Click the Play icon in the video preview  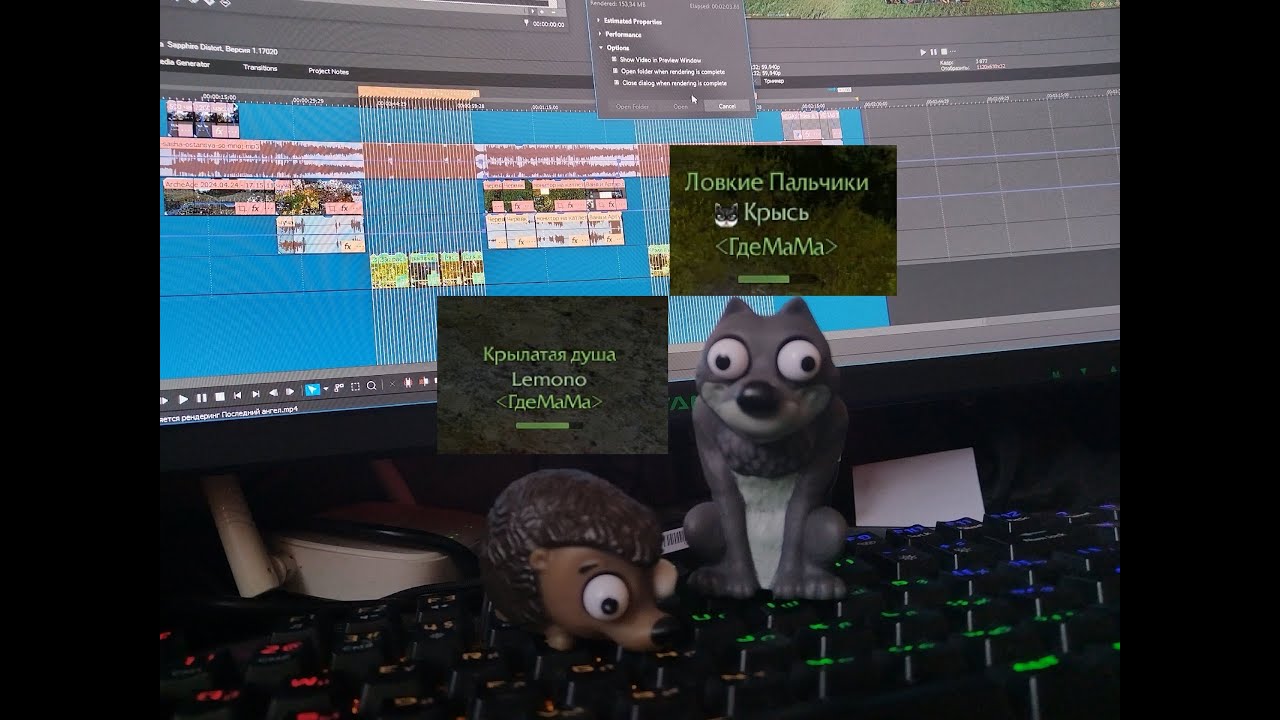(923, 52)
